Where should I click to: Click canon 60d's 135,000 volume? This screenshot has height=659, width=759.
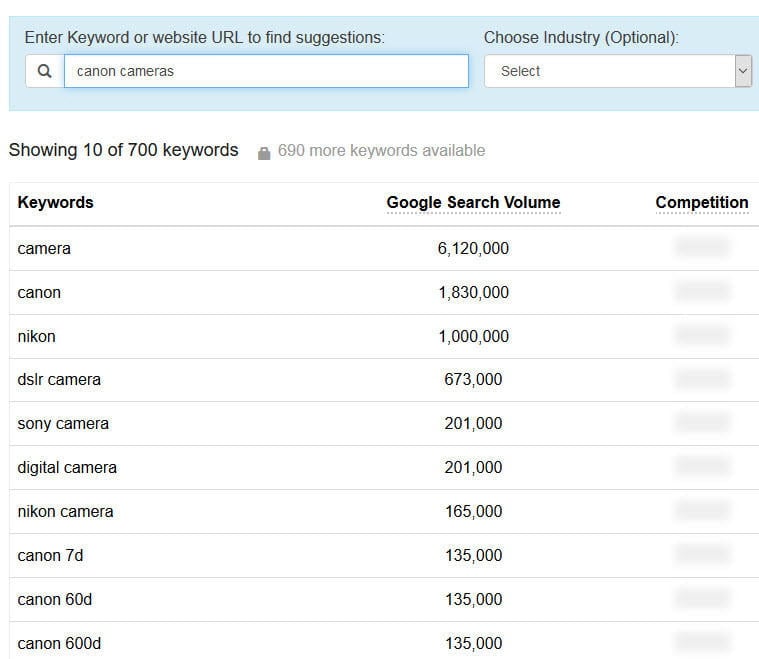pos(473,599)
